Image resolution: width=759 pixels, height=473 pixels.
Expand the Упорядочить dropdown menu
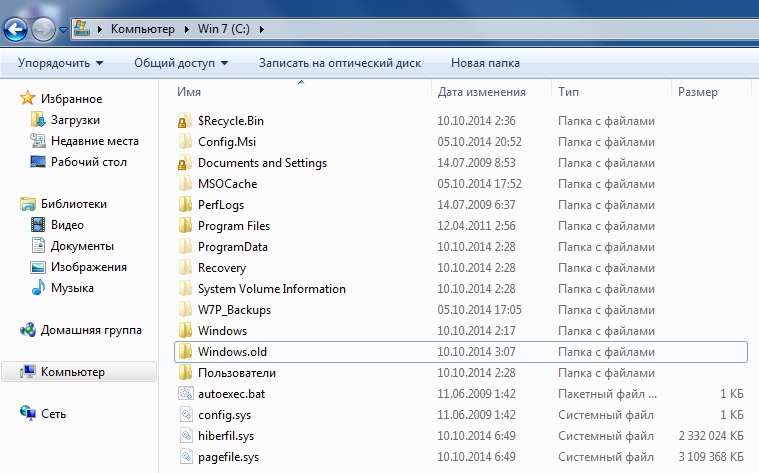[x=60, y=63]
